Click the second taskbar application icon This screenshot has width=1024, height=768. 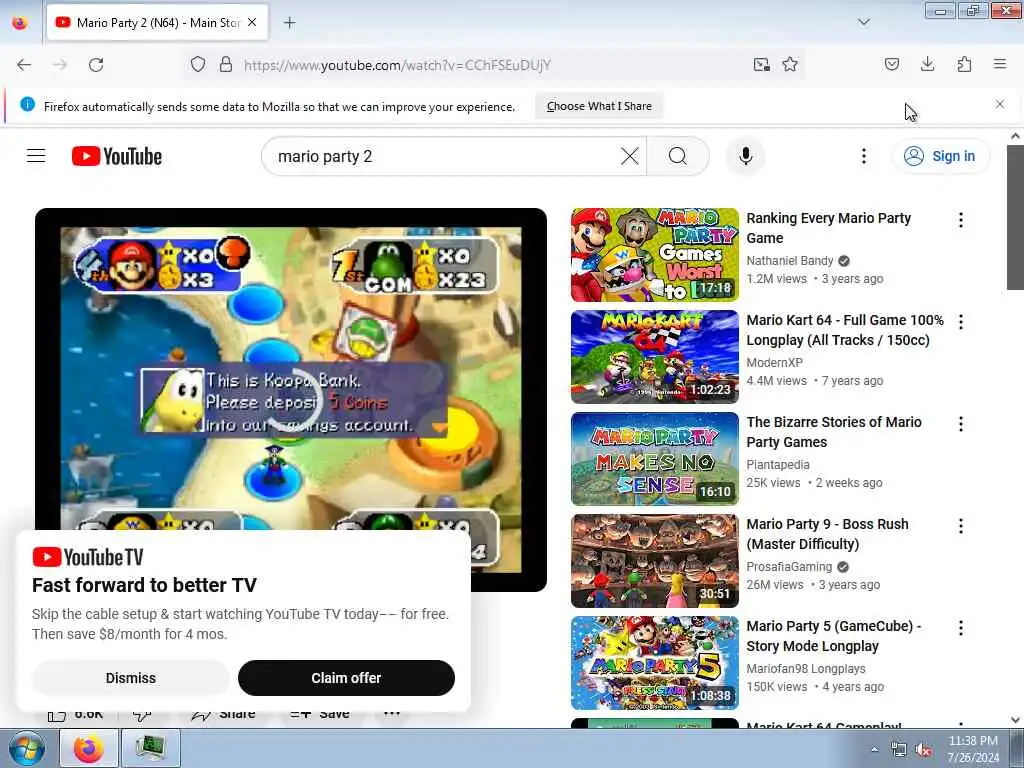pyautogui.click(x=151, y=748)
